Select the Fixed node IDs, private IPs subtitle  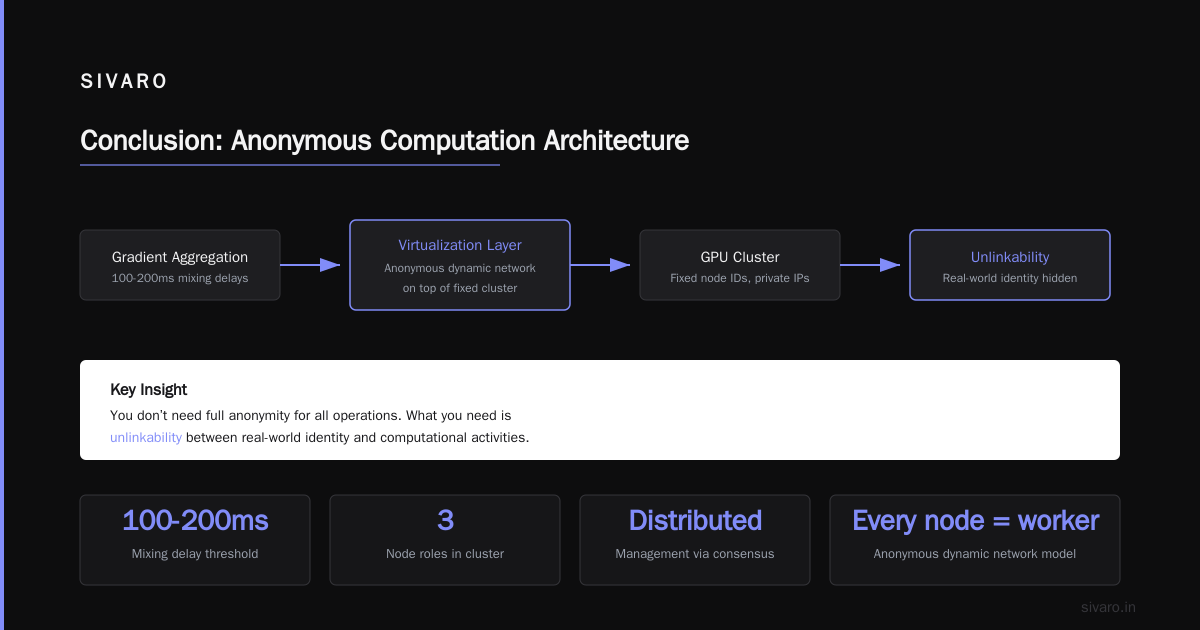[x=740, y=278]
